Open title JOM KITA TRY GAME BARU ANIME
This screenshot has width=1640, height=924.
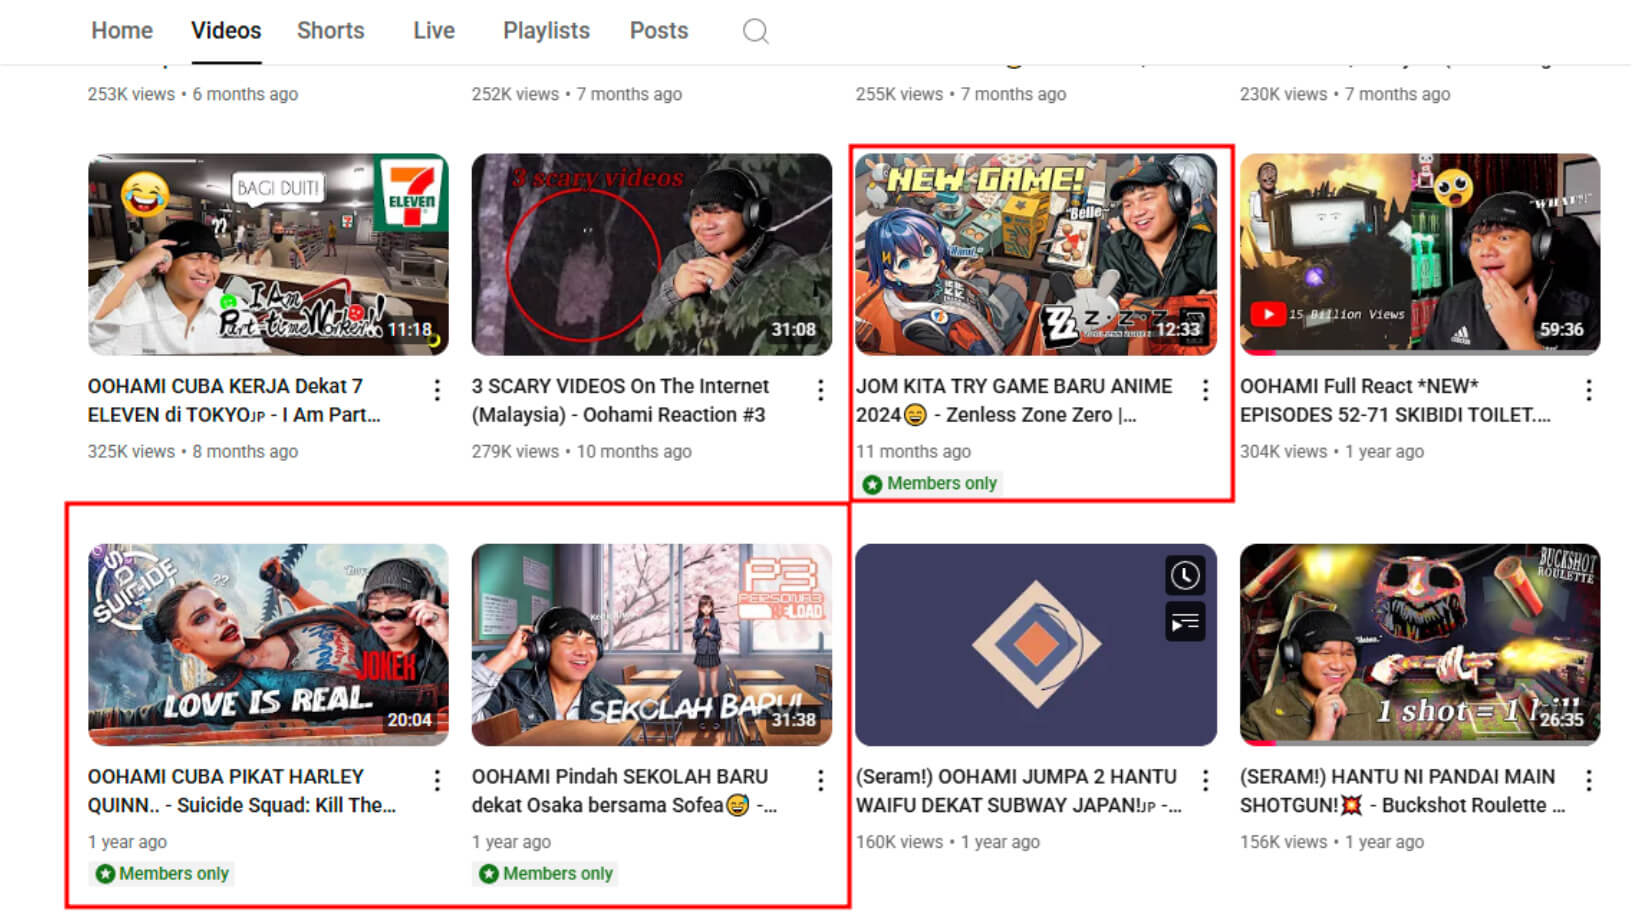(1014, 400)
